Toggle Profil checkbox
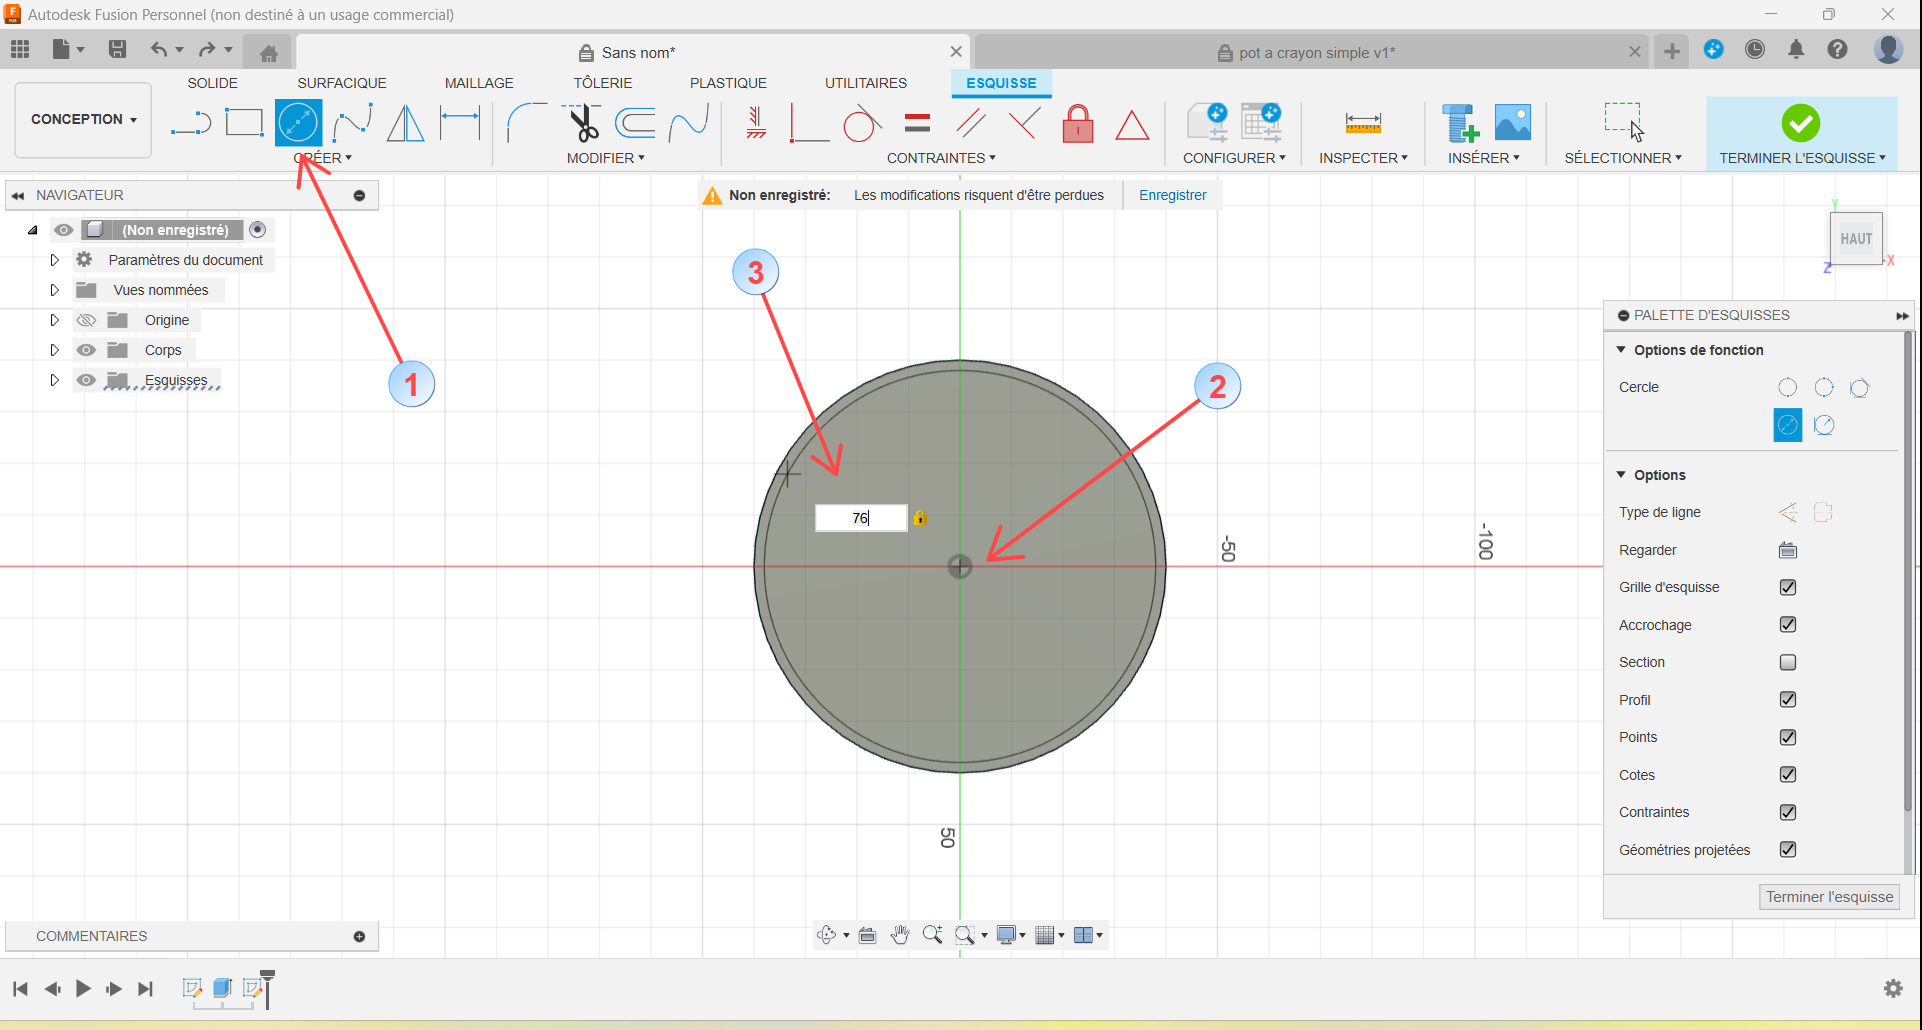The width and height of the screenshot is (1922, 1030). click(x=1788, y=699)
